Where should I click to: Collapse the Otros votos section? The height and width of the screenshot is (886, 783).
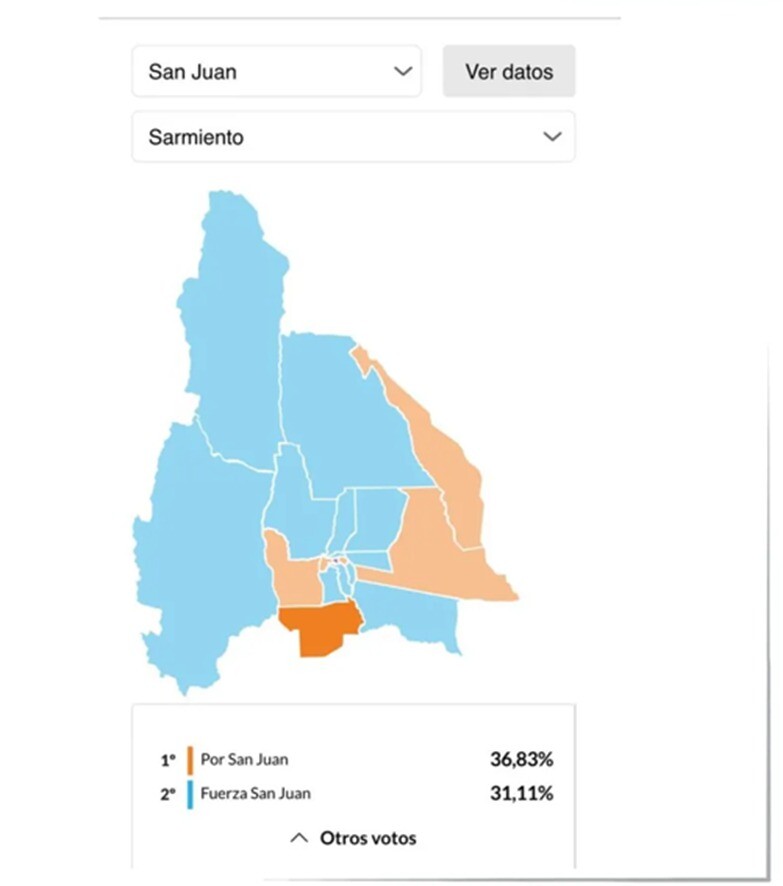(x=297, y=837)
